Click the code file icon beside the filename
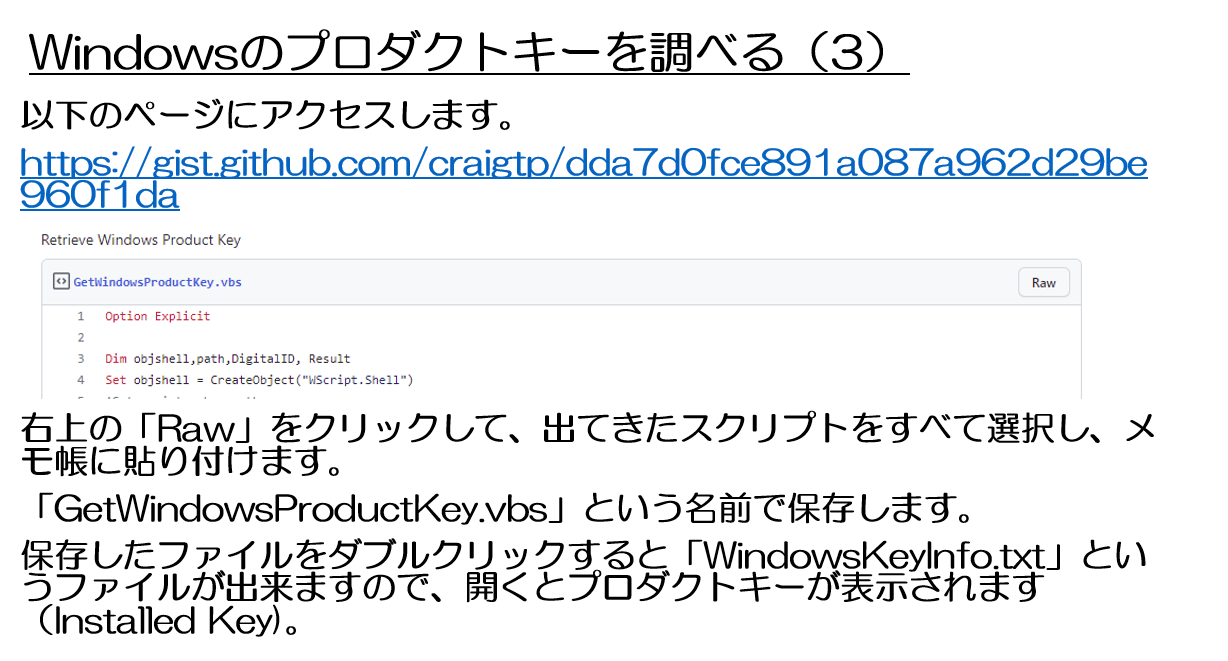This screenshot has height=661, width=1228. [x=61, y=282]
